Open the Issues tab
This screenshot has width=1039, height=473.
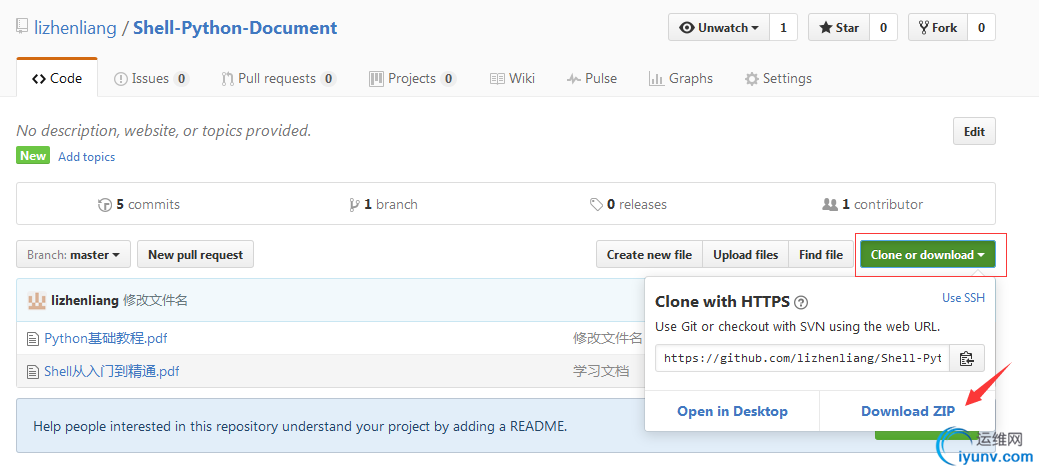[152, 78]
